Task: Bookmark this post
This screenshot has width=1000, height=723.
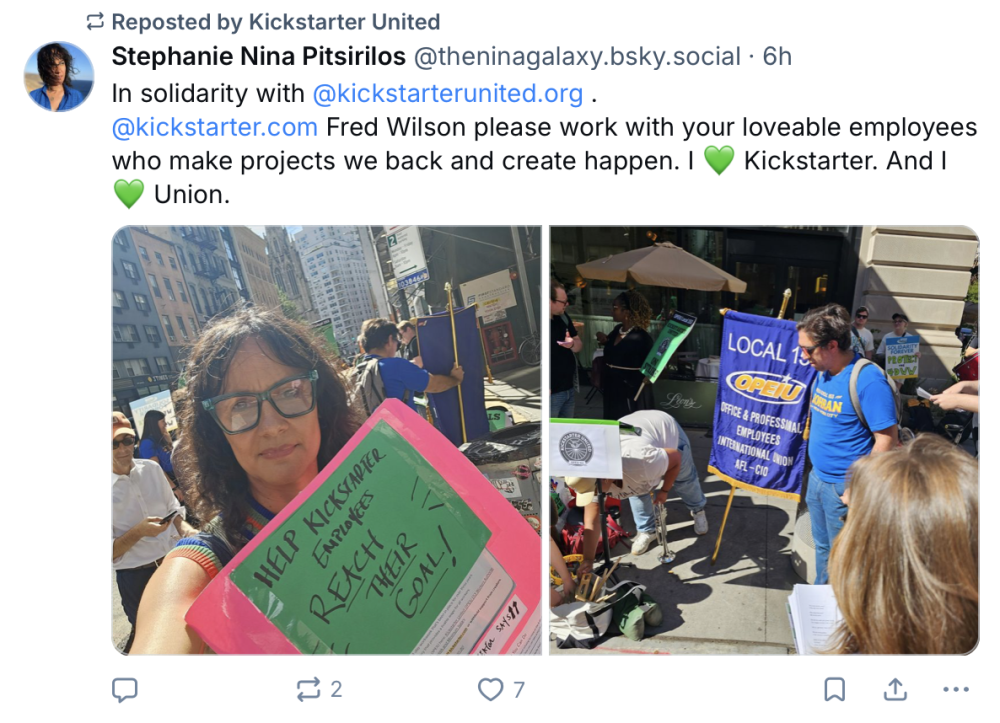Action: click(835, 689)
